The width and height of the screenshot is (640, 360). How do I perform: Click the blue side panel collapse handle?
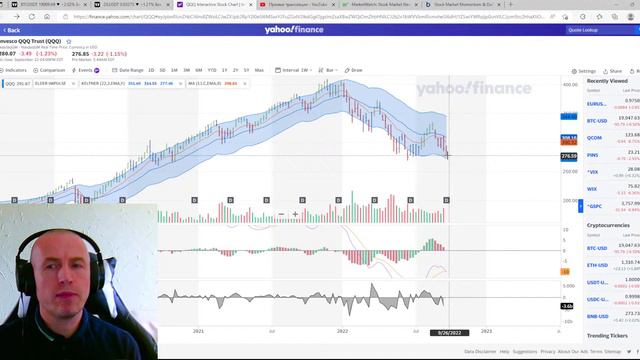[581, 206]
